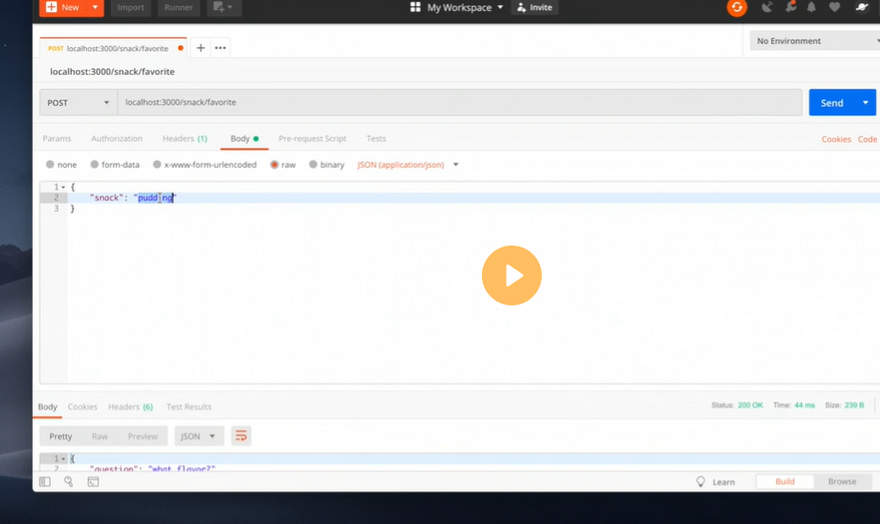Select the form-data body type

coord(115,164)
